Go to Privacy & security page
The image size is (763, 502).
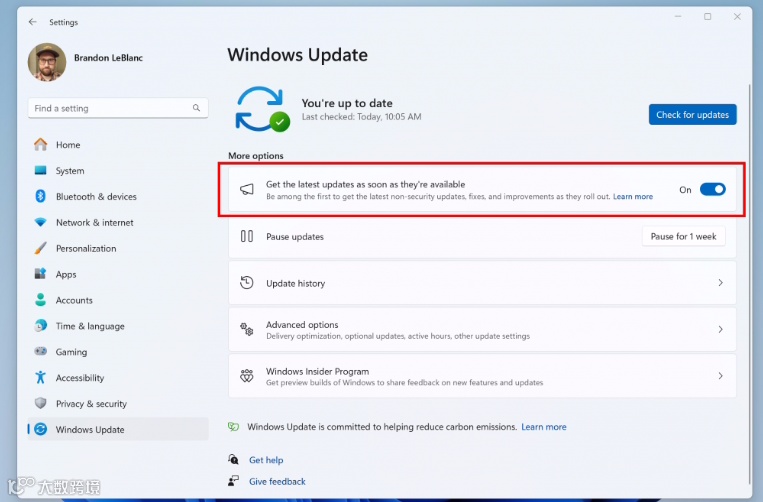pyautogui.click(x=118, y=403)
